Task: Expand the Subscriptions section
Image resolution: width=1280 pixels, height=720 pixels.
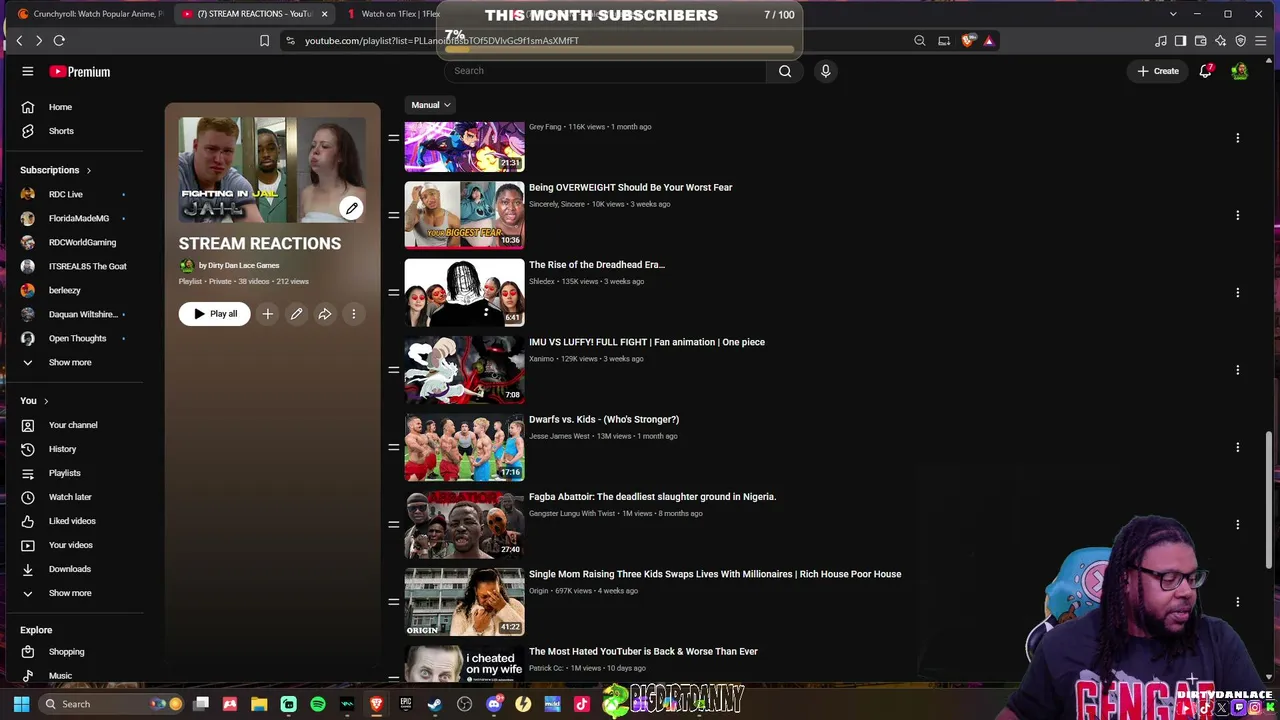Action: point(55,170)
